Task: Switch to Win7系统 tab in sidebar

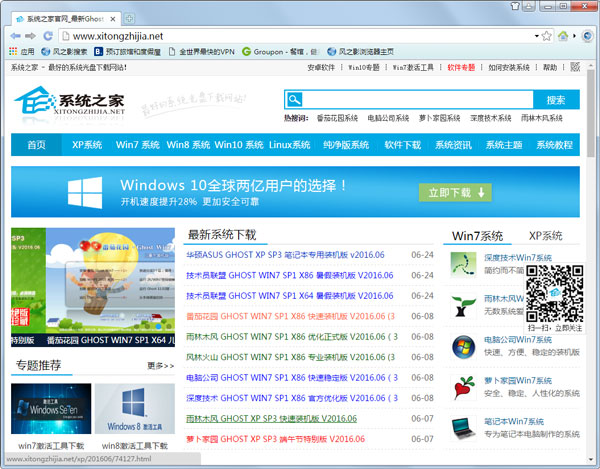Action: 477,236
